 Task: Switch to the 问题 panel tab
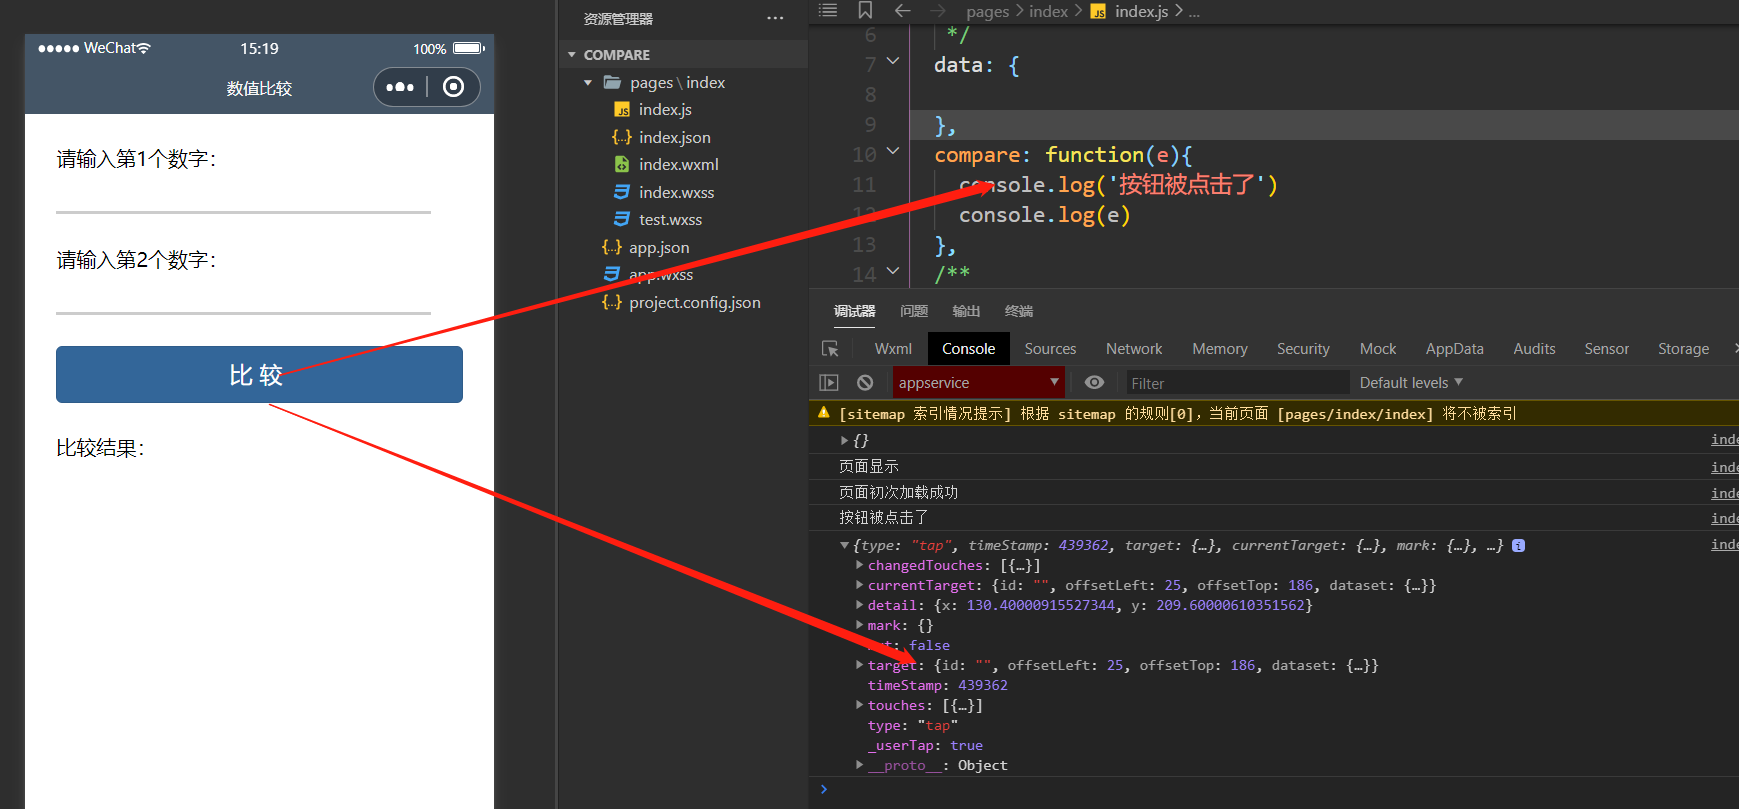click(x=914, y=311)
